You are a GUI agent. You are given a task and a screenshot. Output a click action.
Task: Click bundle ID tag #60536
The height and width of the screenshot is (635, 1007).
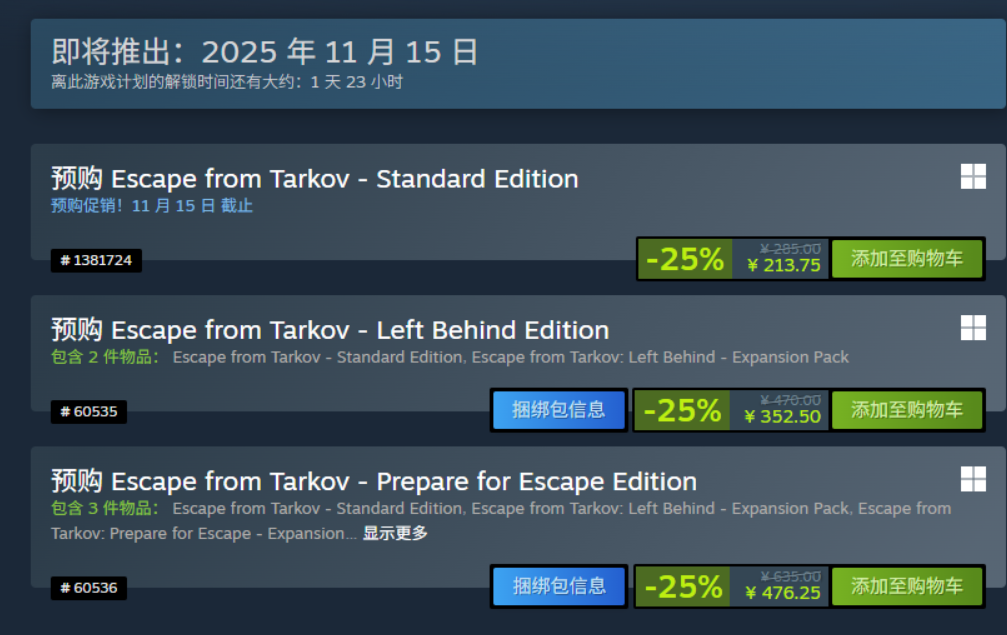[89, 588]
